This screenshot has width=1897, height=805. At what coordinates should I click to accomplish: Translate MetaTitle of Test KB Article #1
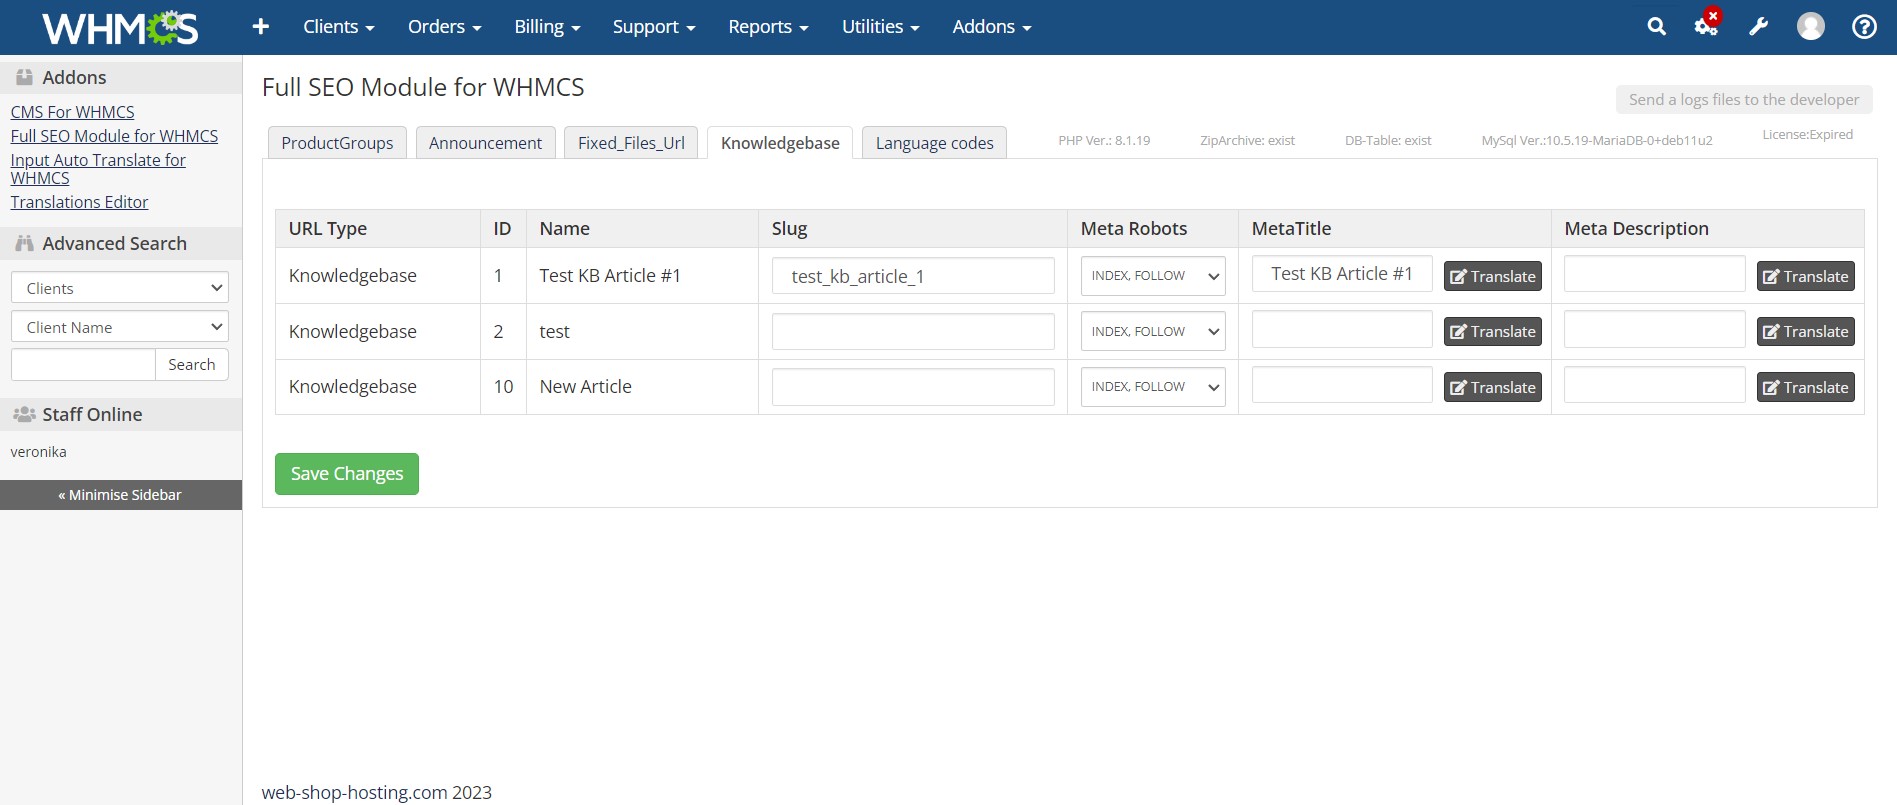[1492, 277]
